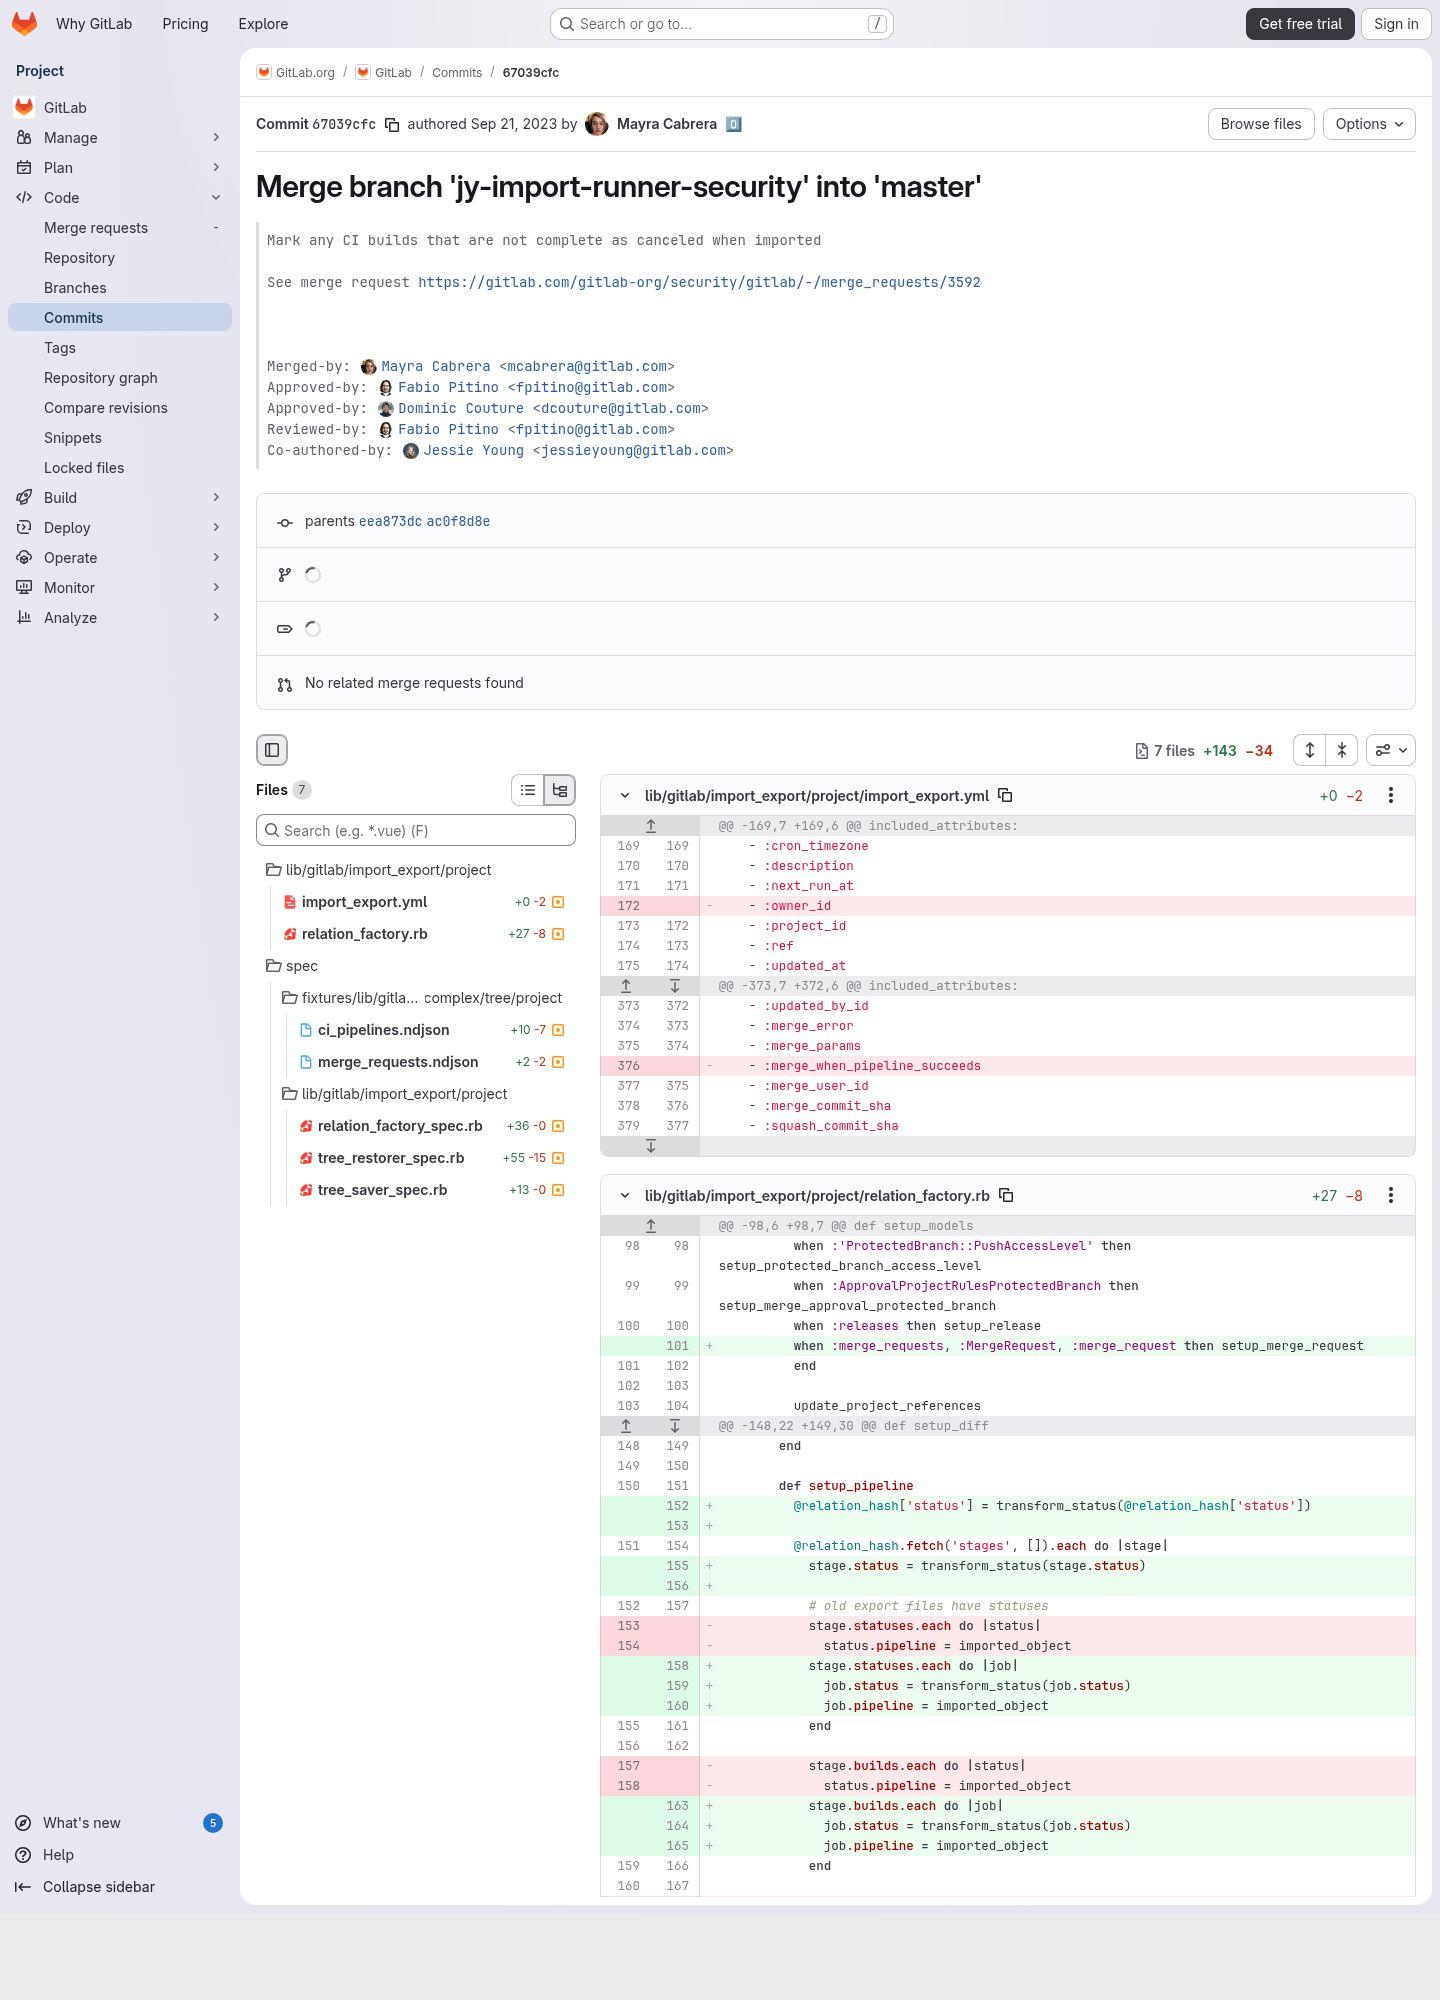
Task: Copy file path of import_export.yml
Action: [x=1006, y=795]
